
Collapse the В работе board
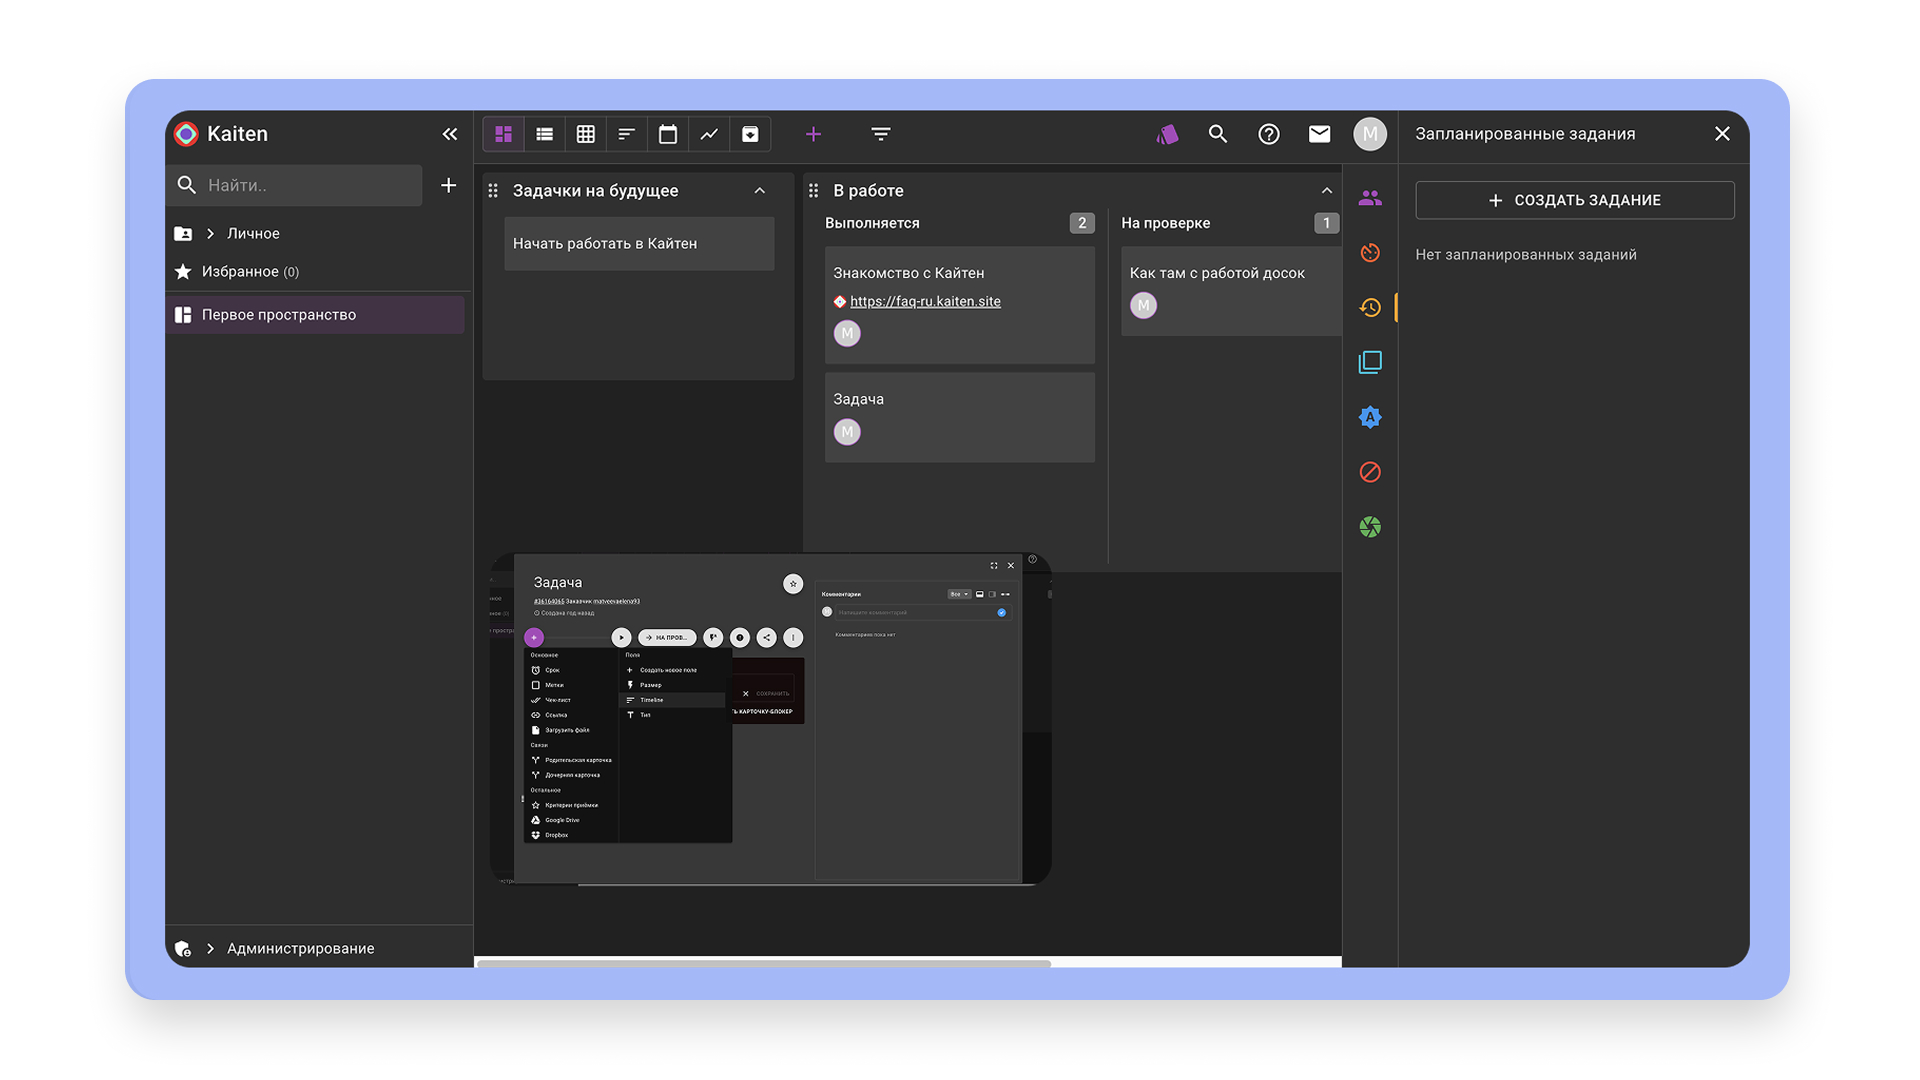coord(1326,190)
